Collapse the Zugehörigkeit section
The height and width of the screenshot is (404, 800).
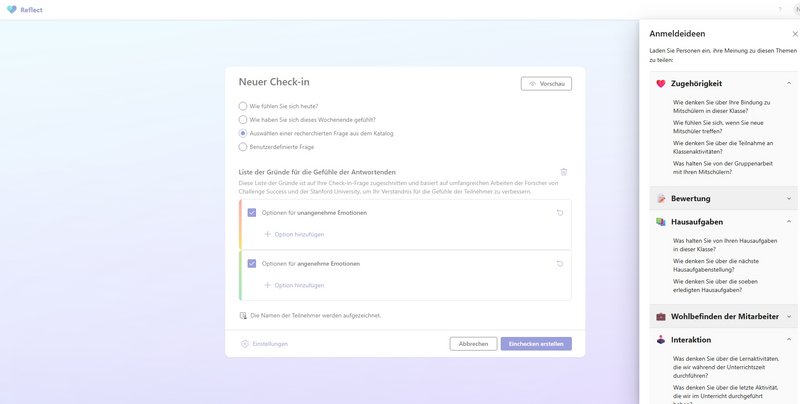(x=789, y=84)
